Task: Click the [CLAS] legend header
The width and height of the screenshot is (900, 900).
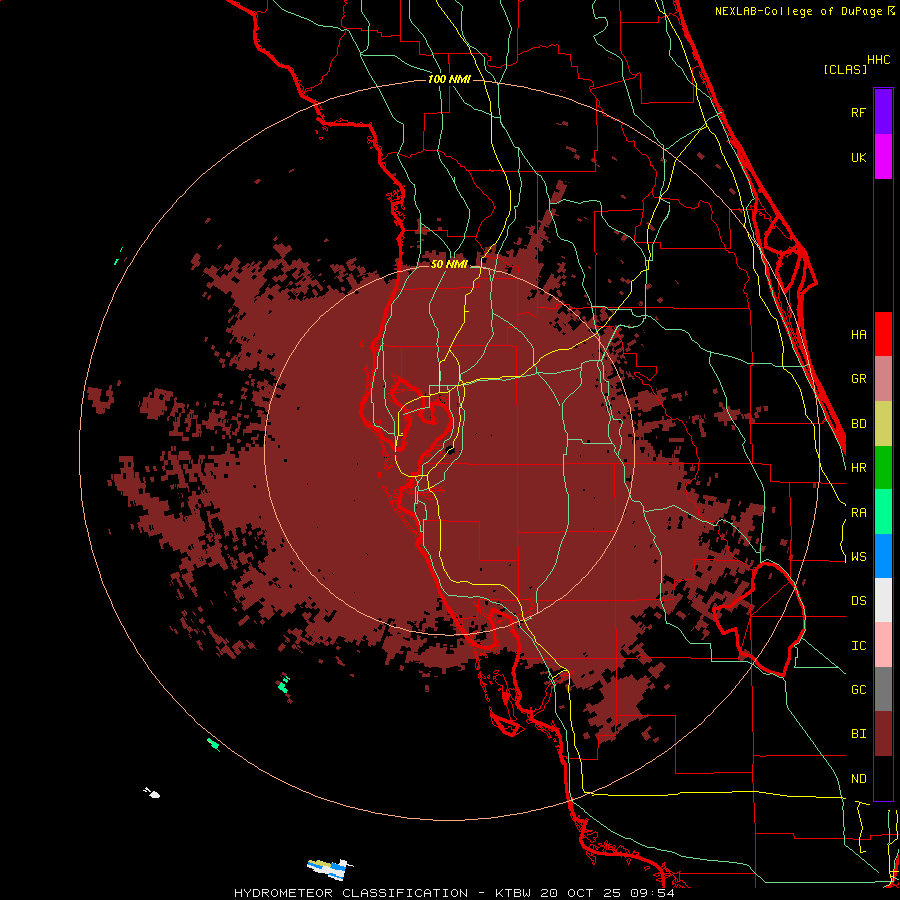Action: (845, 69)
